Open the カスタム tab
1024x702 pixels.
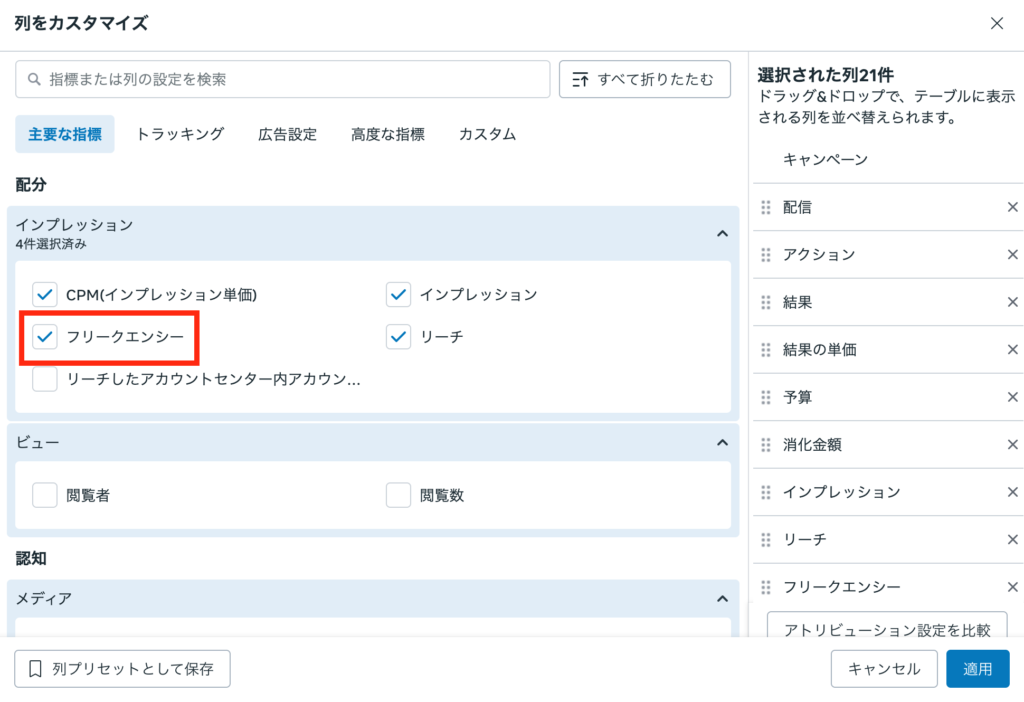coord(486,132)
